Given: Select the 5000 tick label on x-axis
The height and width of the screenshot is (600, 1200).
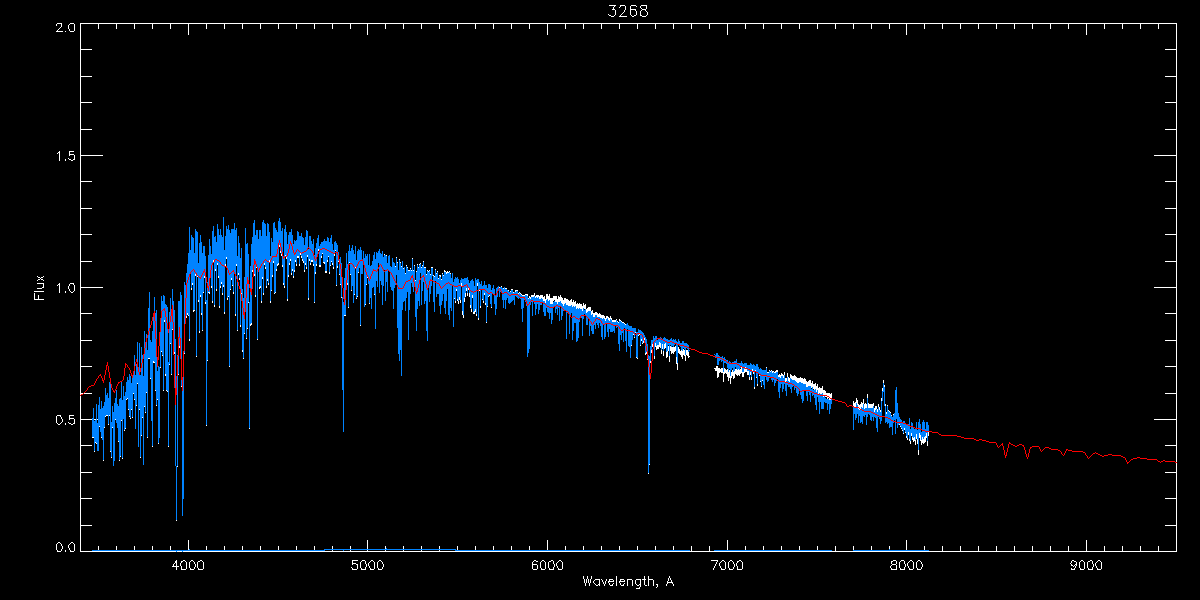Looking at the screenshot, I should (368, 565).
